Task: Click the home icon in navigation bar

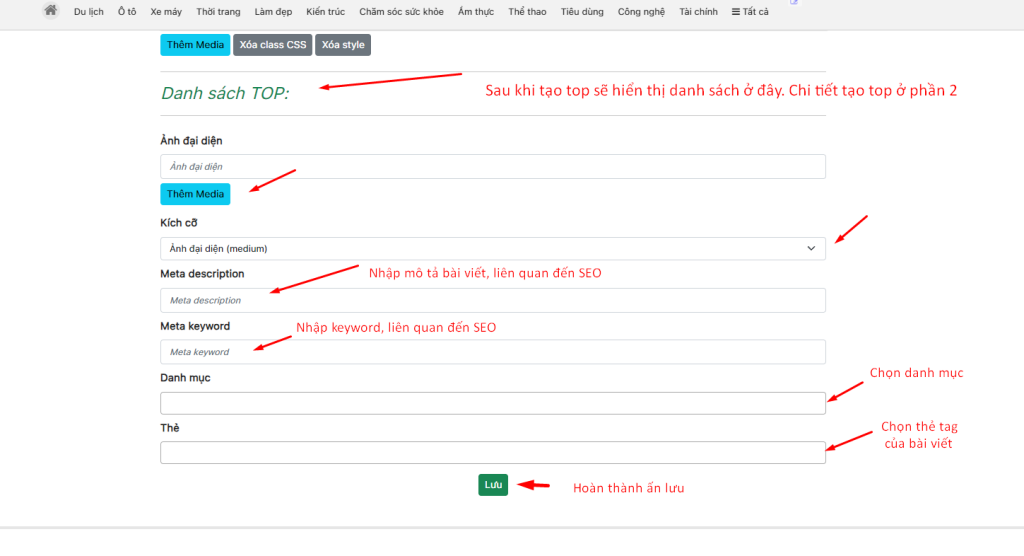Action: (x=50, y=11)
